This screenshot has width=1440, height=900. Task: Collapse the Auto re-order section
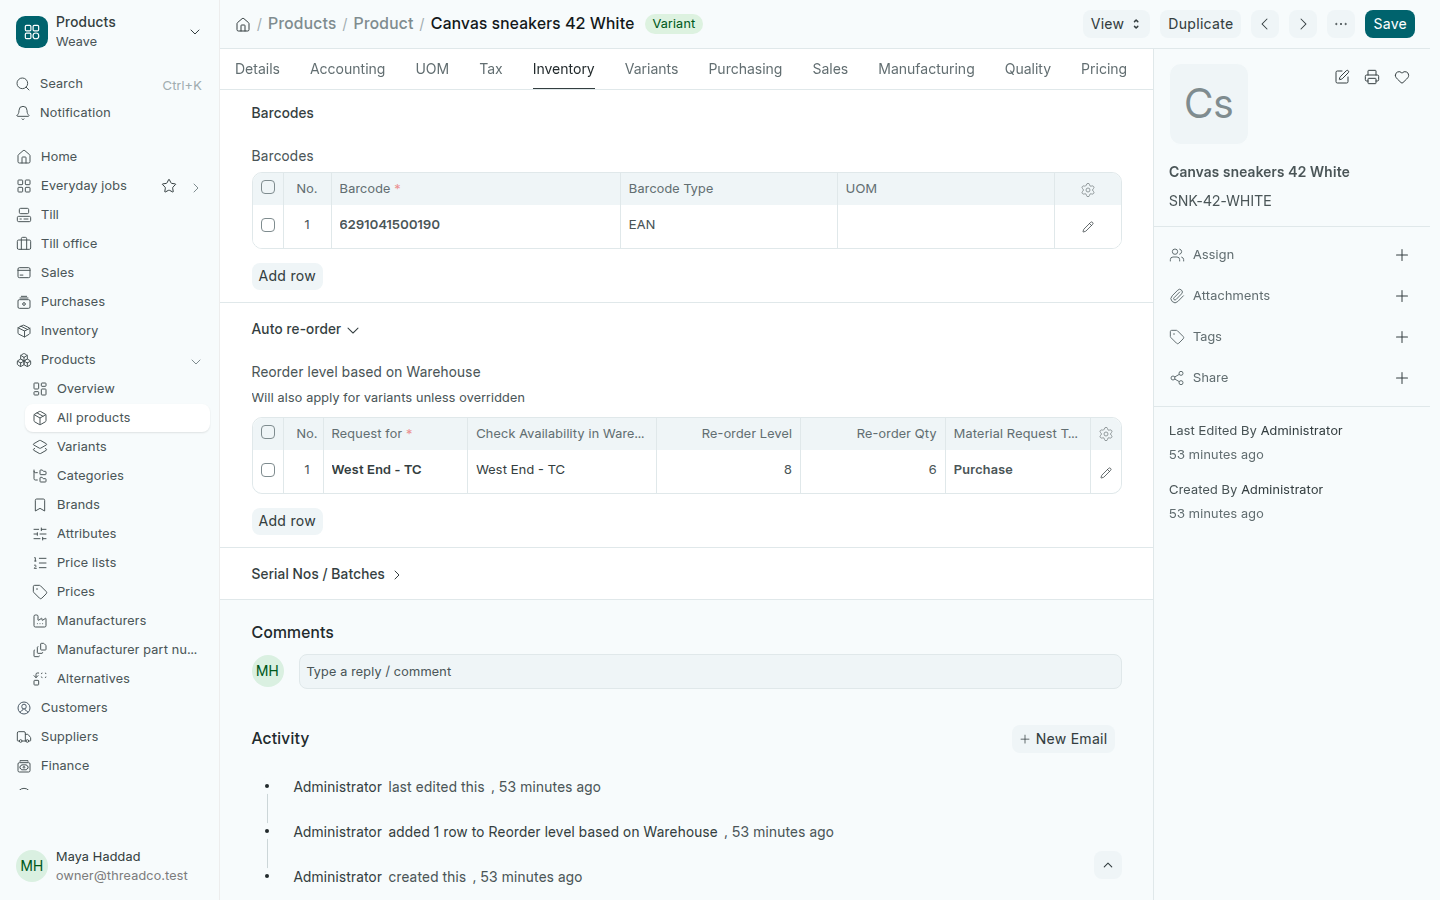305,329
